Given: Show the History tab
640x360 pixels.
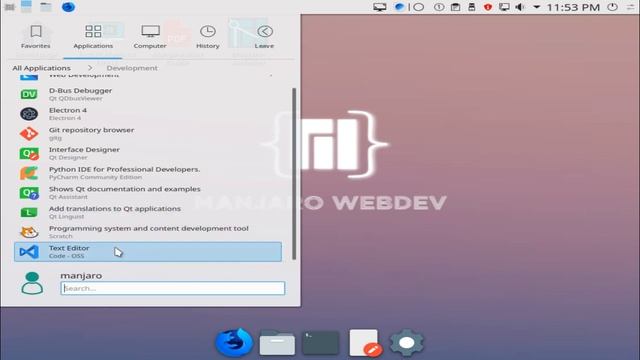Looking at the screenshot, I should [207, 37].
